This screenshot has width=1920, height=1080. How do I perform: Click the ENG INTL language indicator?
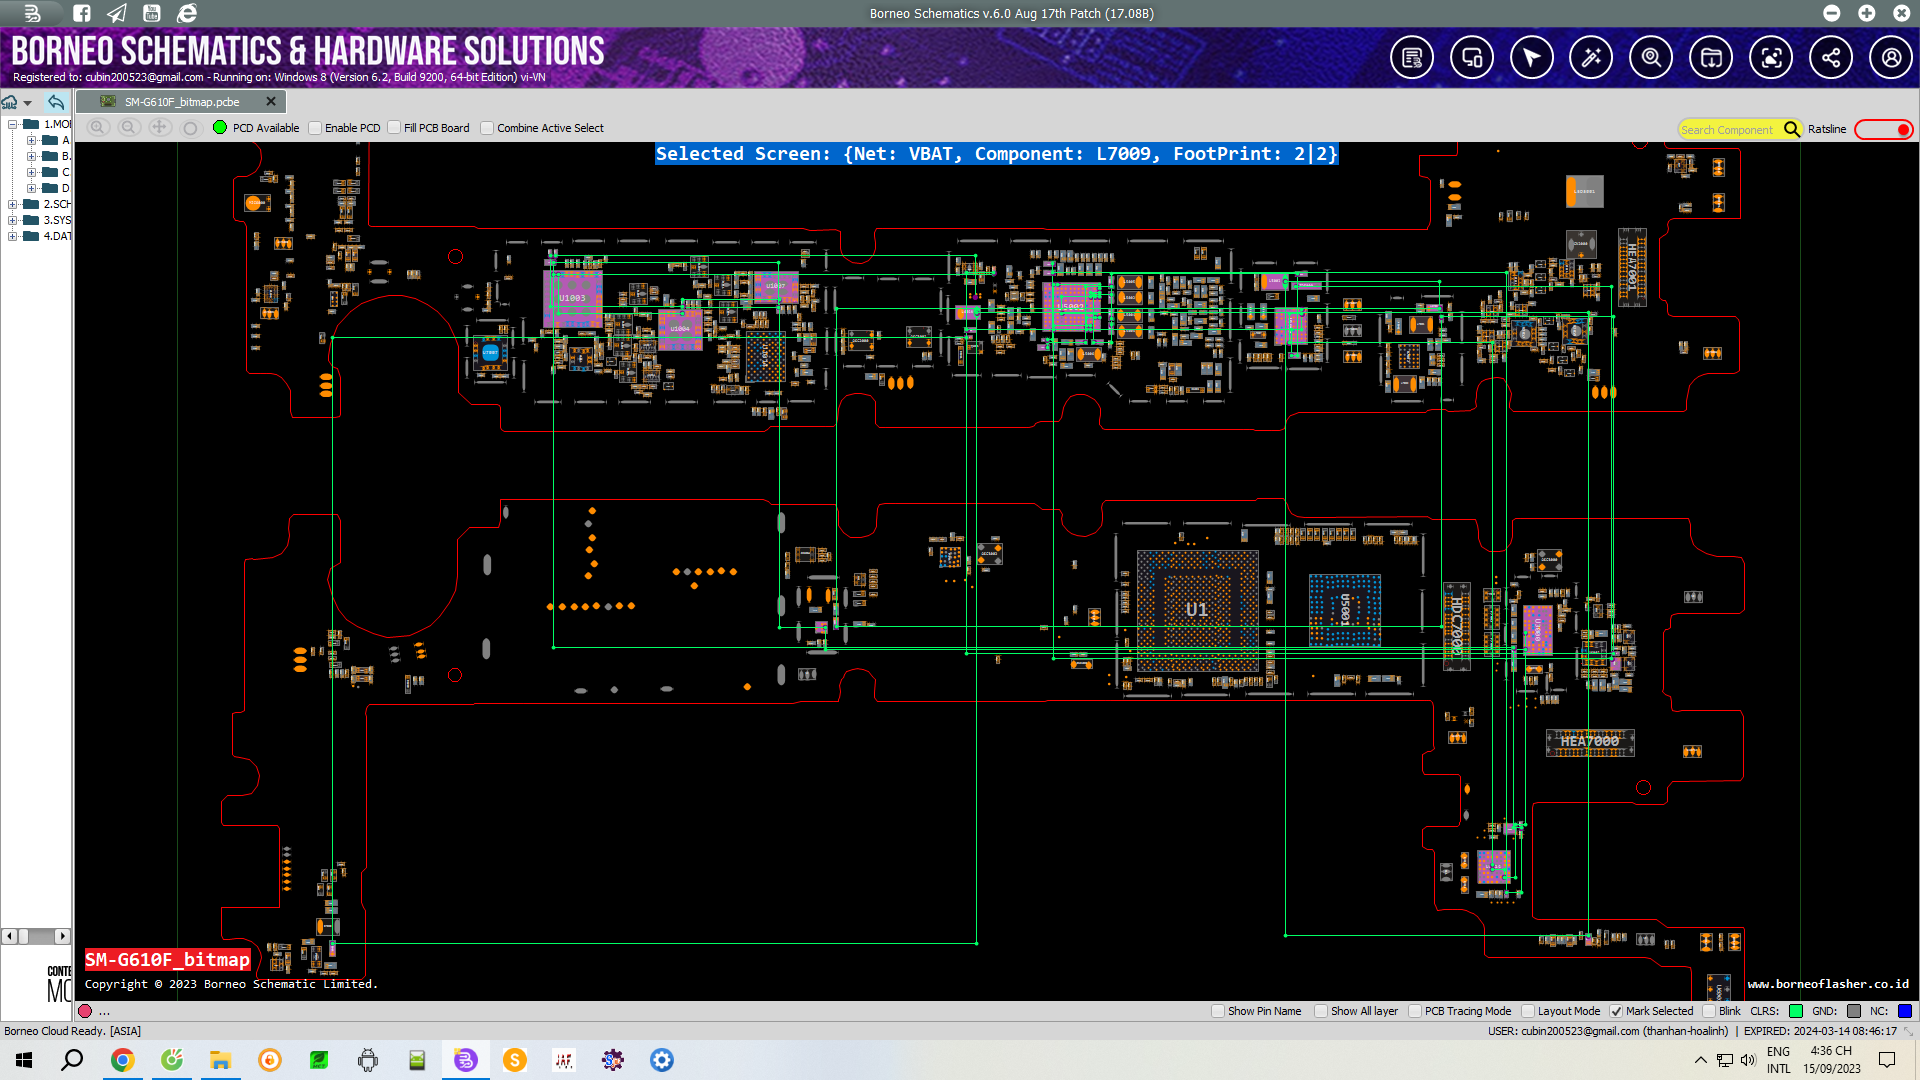click(x=1779, y=1060)
